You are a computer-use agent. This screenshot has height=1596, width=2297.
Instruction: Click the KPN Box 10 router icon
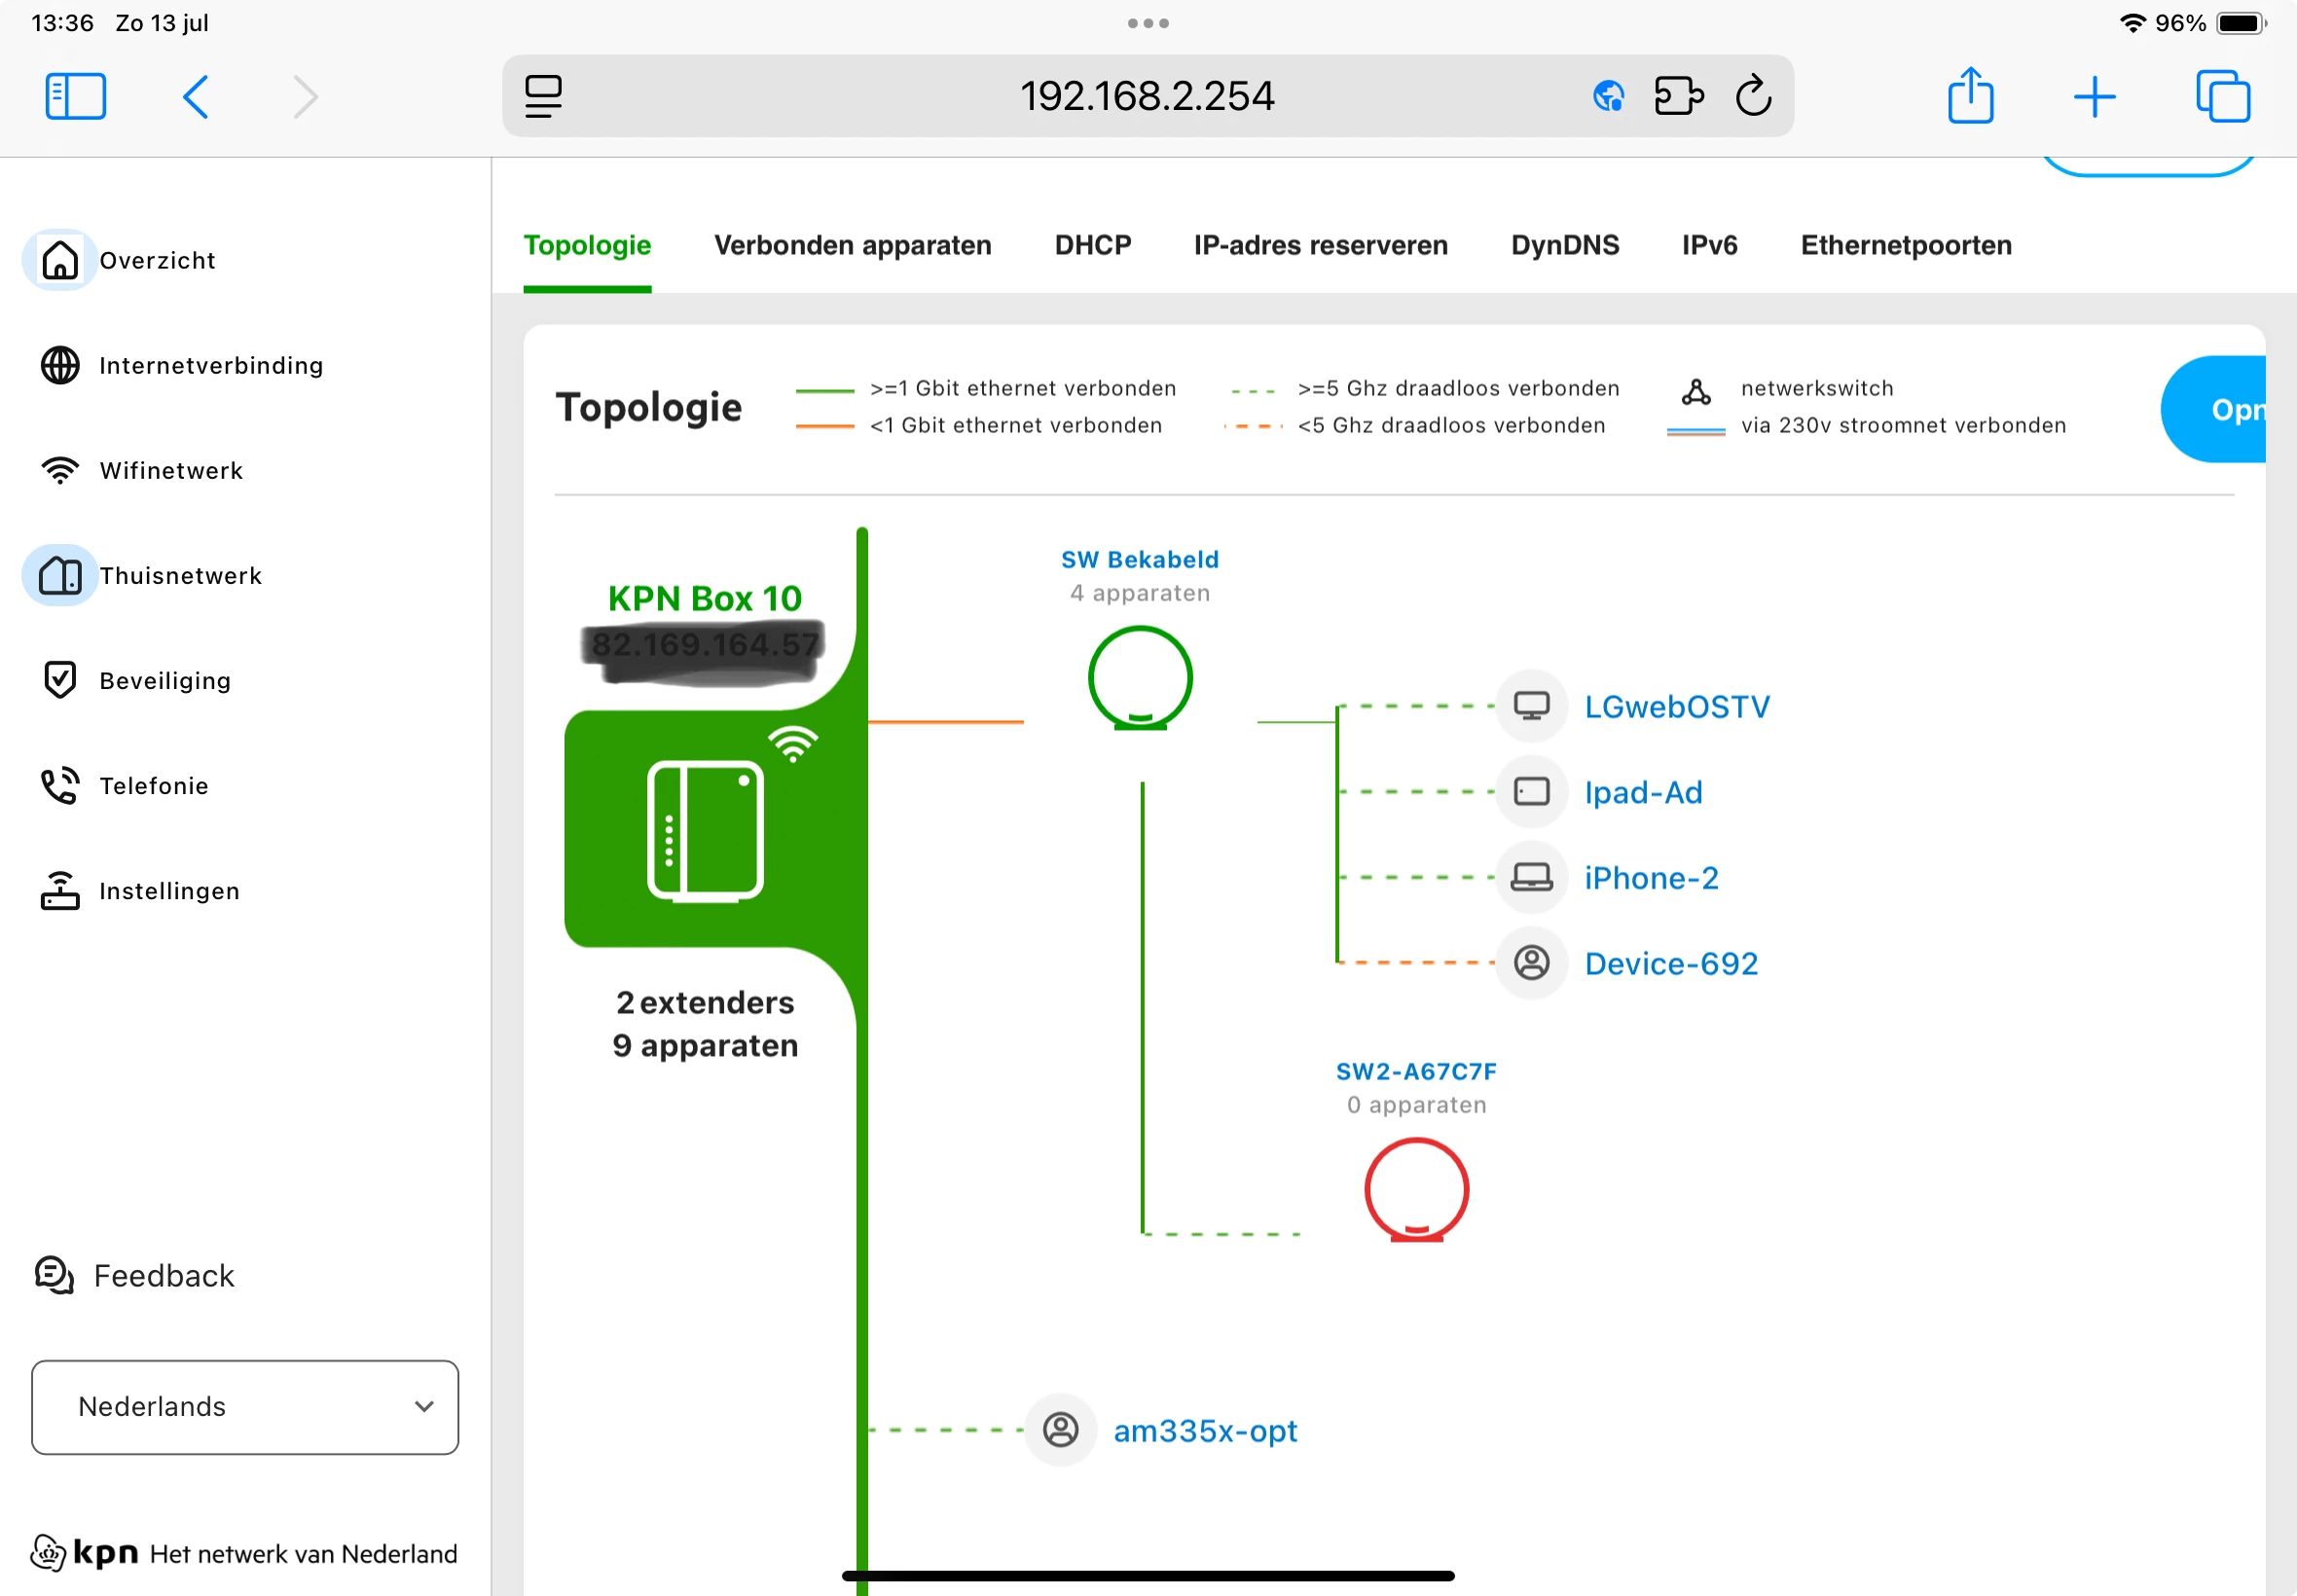click(x=706, y=830)
